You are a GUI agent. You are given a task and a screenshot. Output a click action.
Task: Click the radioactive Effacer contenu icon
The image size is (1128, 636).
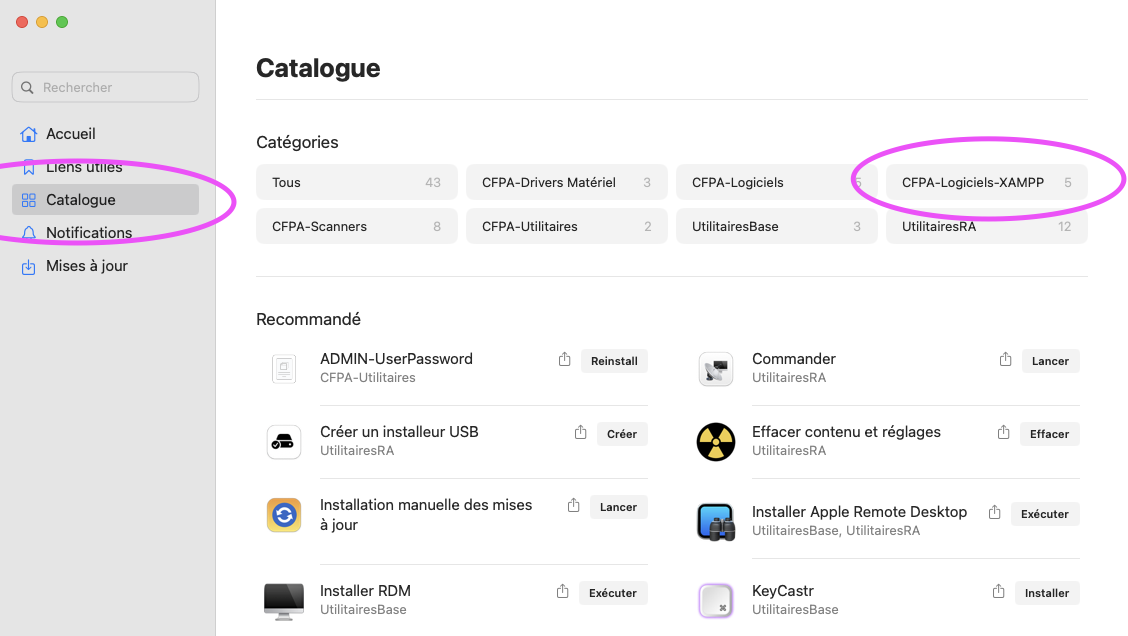coord(716,441)
